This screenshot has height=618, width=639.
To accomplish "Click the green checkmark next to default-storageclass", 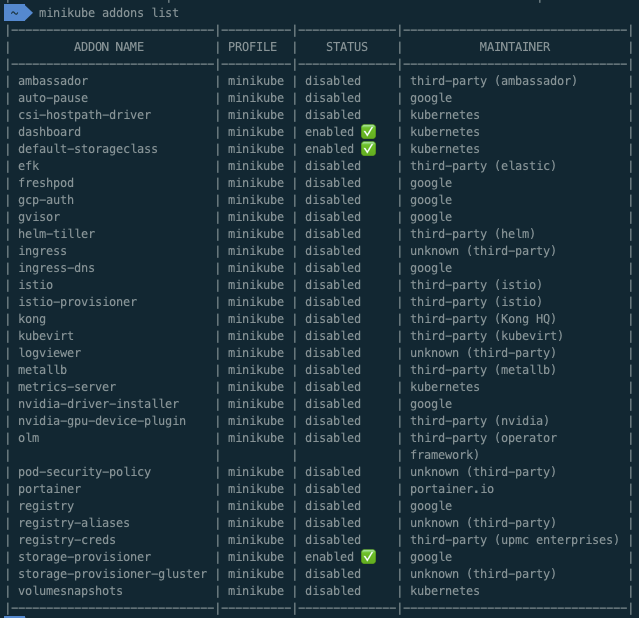I will click(368, 149).
